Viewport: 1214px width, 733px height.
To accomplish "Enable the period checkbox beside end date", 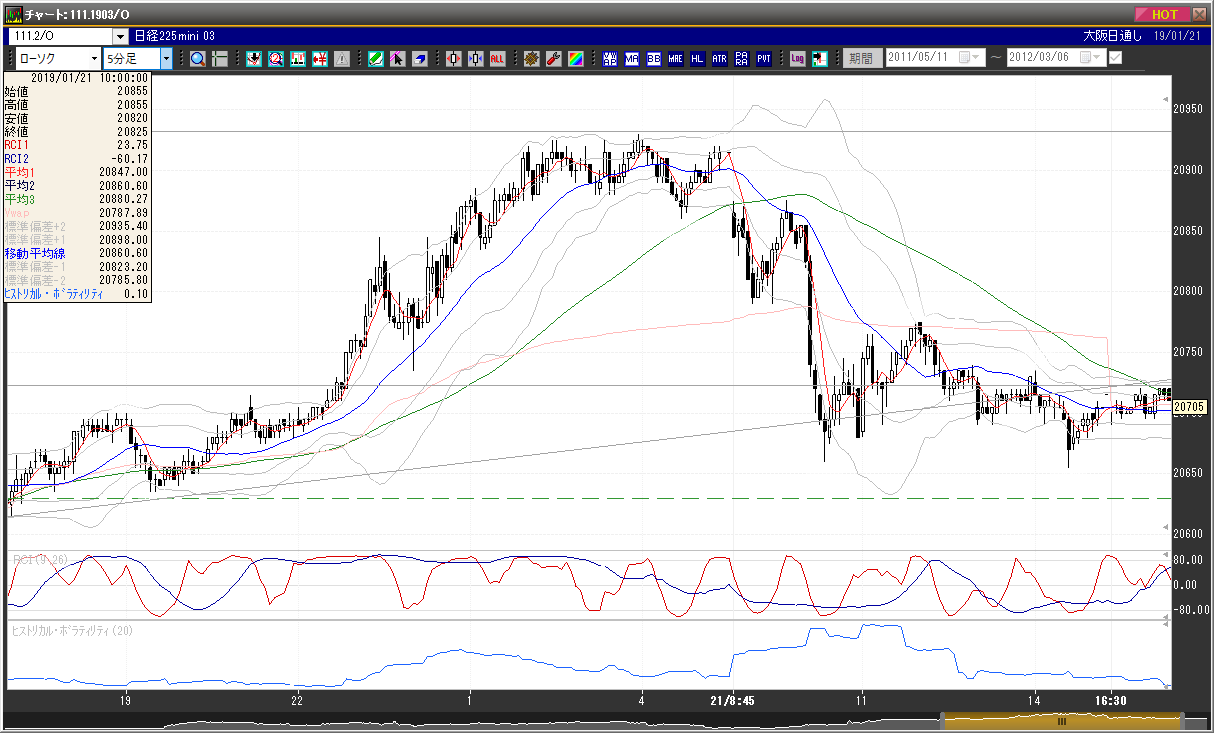I will coord(1115,57).
